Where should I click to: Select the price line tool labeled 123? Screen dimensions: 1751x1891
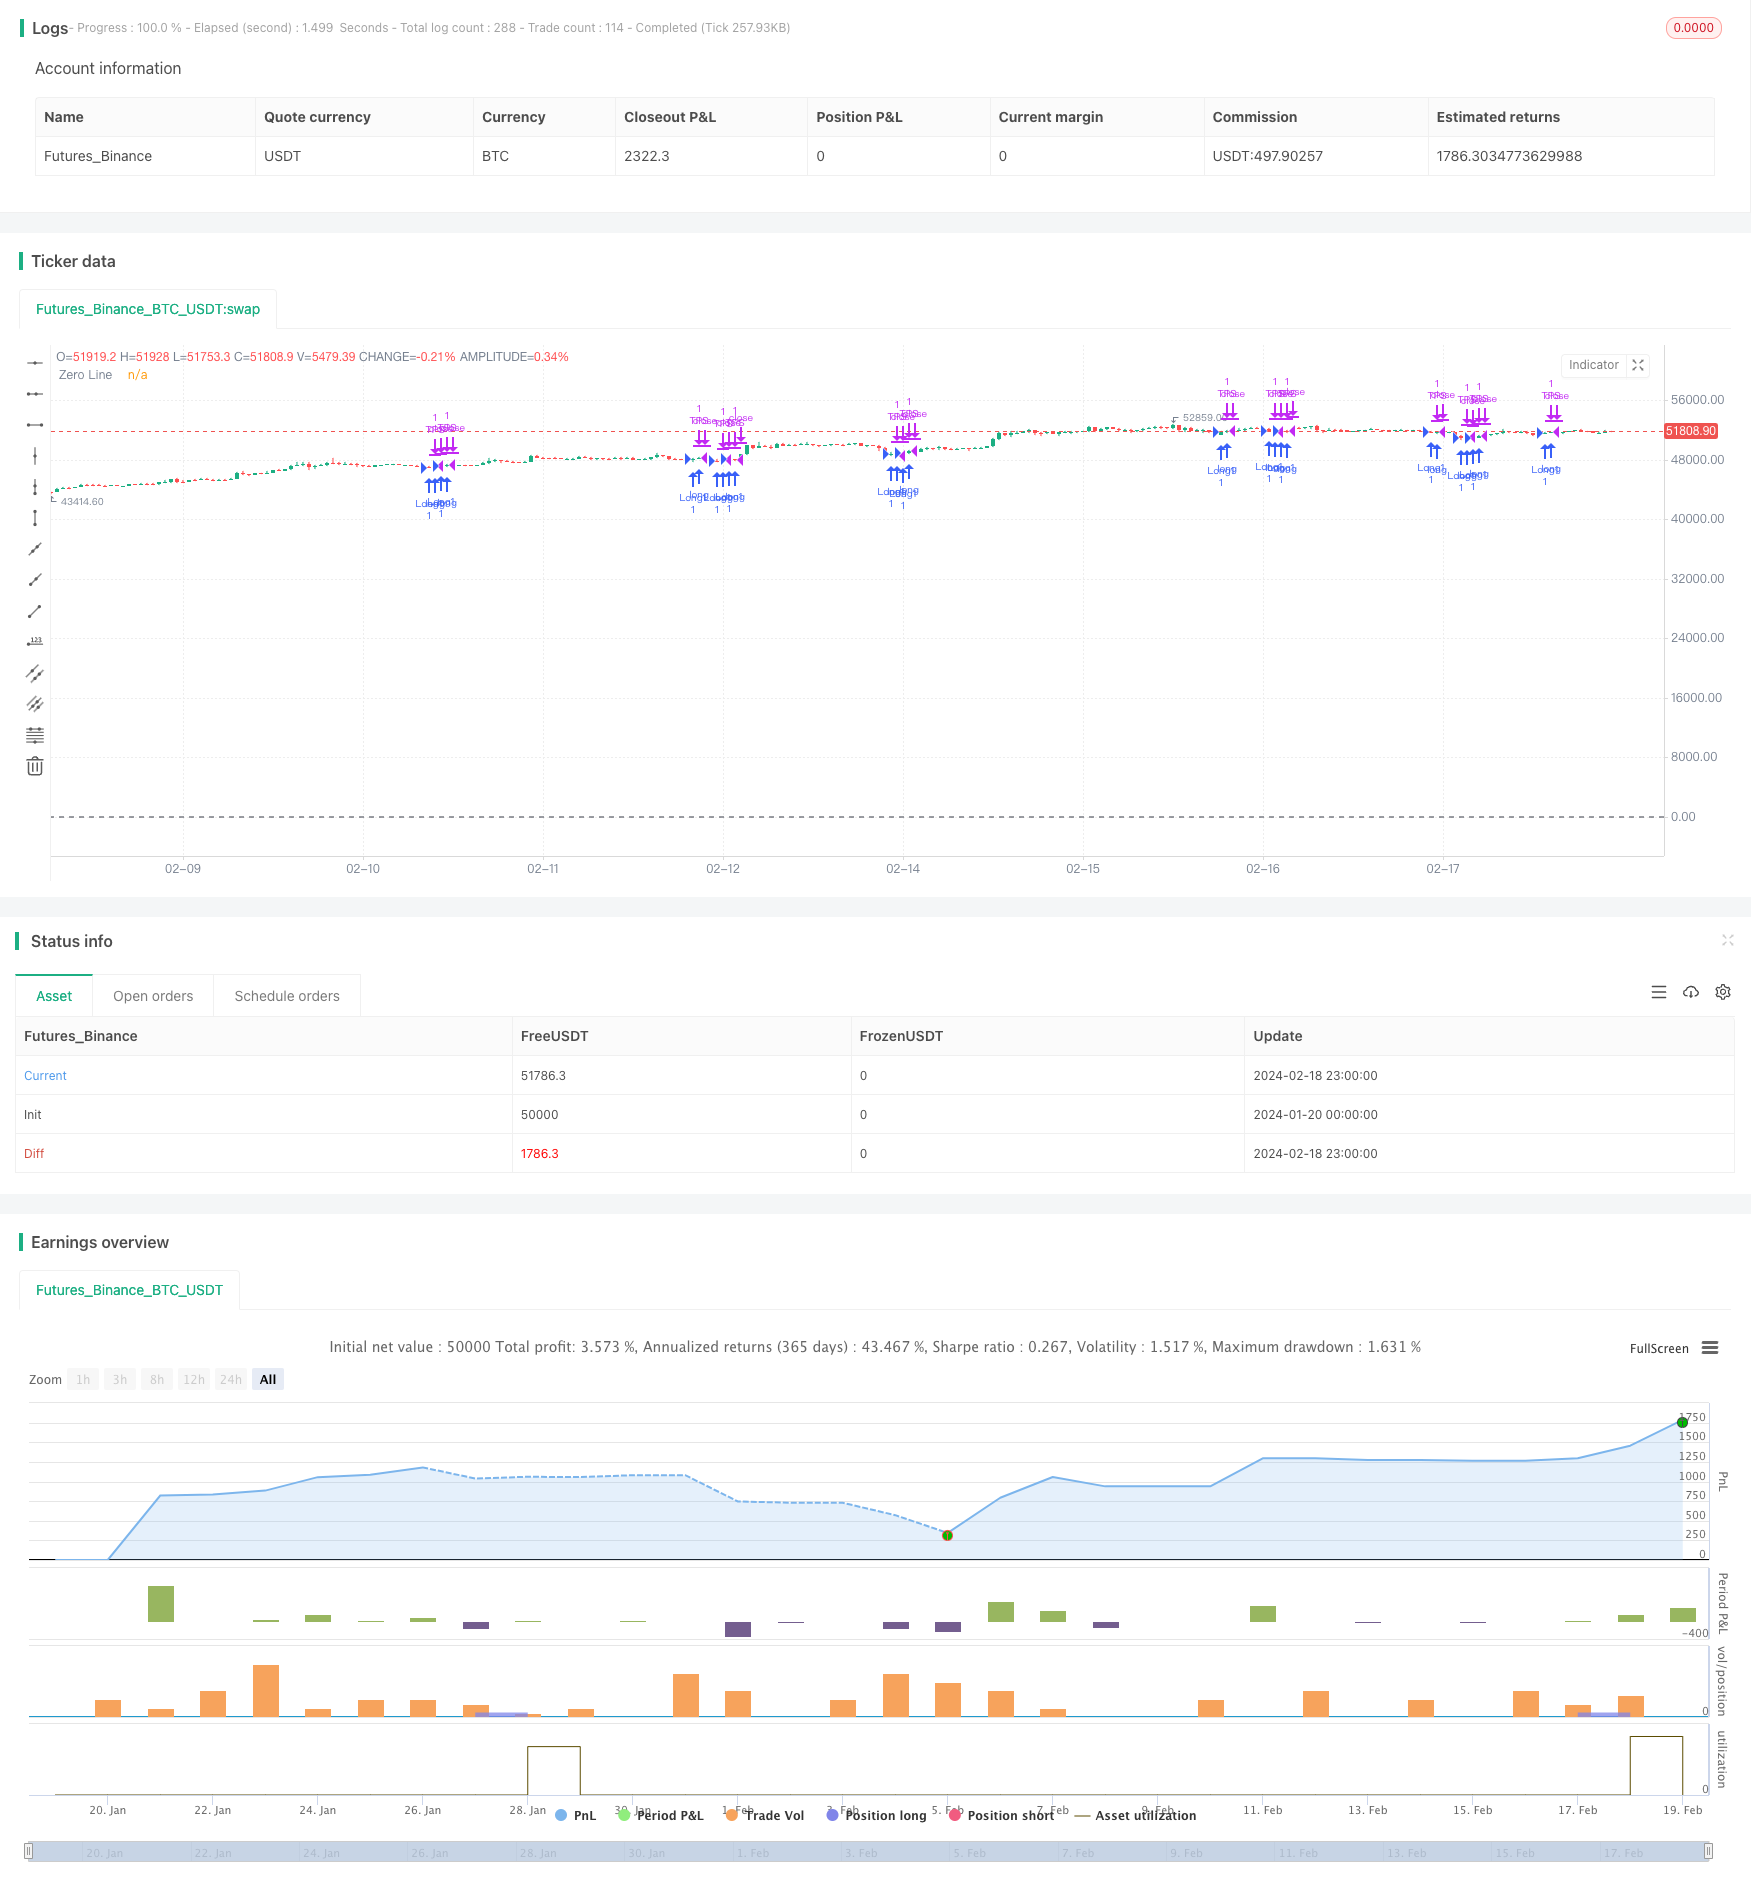[35, 642]
